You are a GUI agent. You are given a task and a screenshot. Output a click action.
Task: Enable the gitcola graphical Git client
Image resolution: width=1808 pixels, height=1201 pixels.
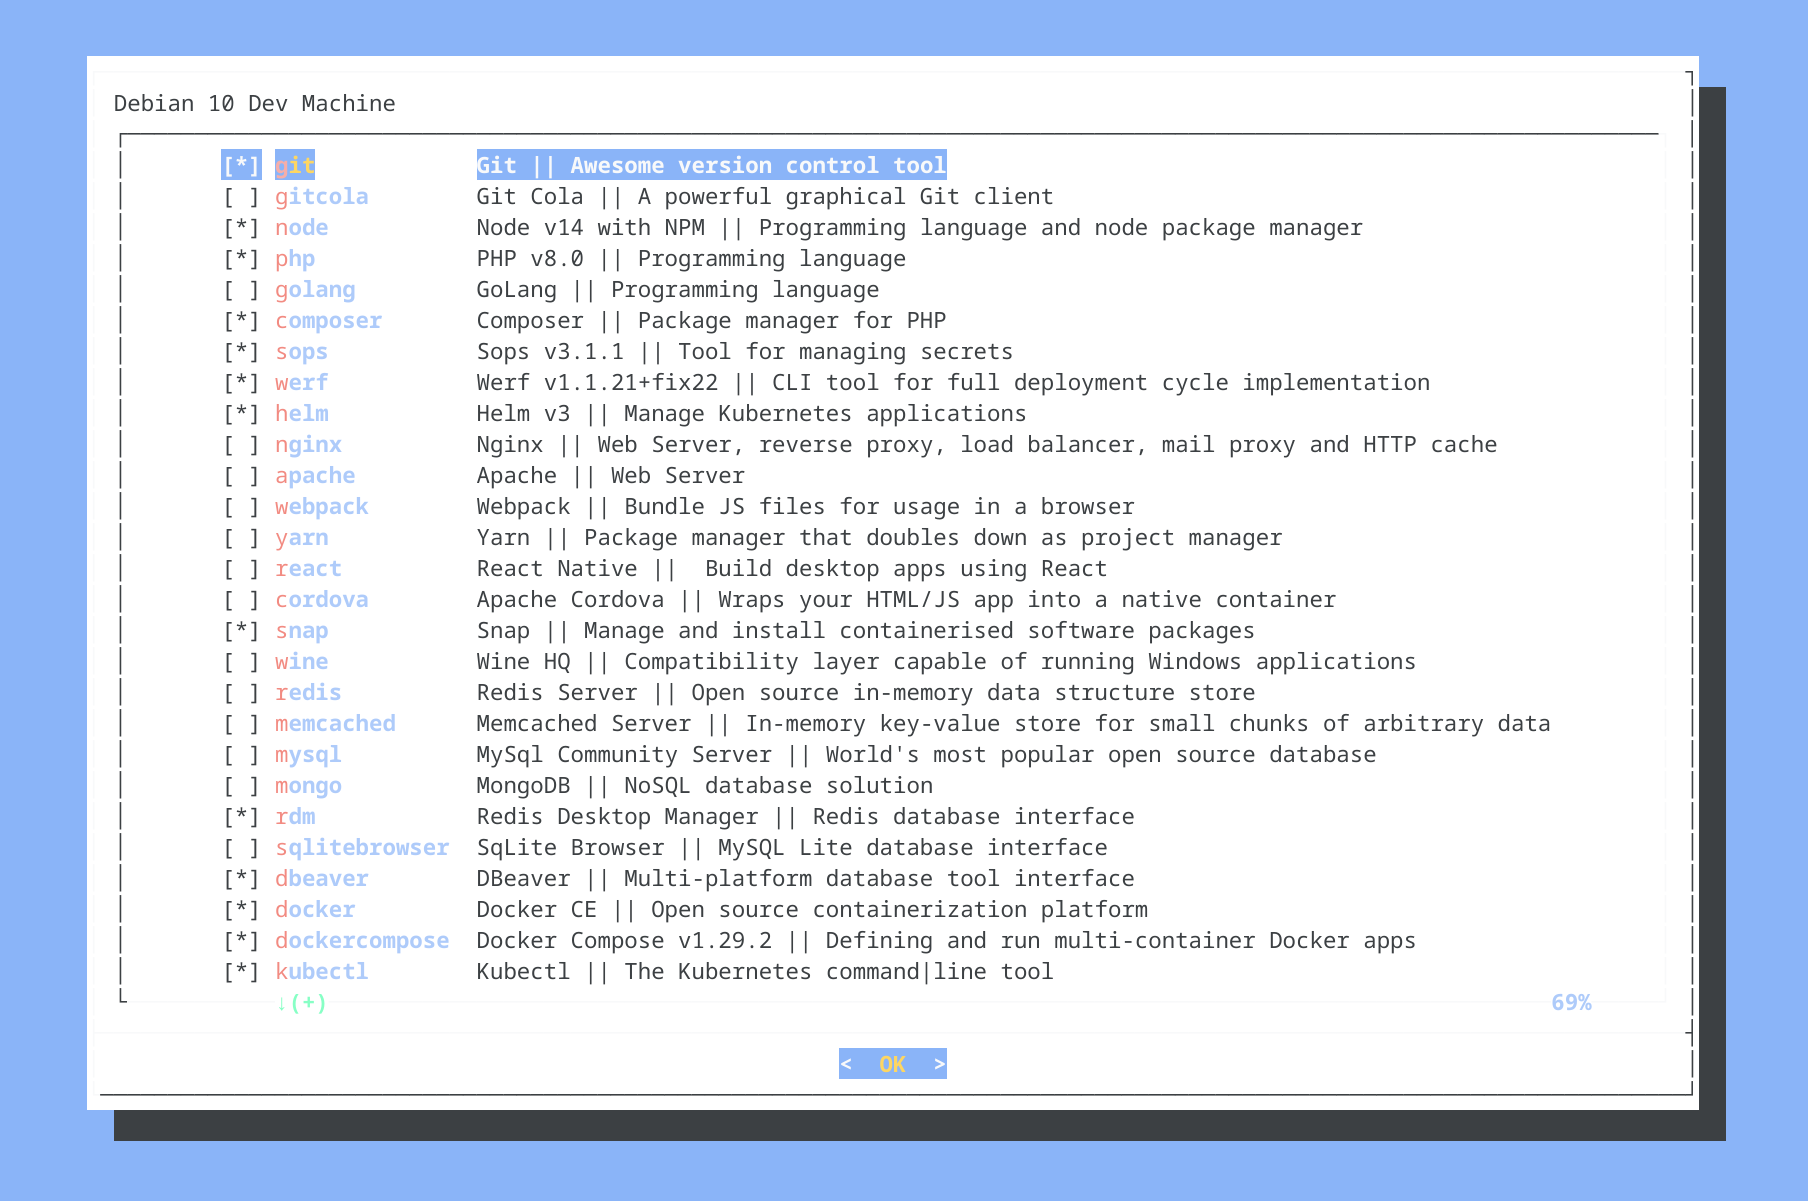pos(240,196)
